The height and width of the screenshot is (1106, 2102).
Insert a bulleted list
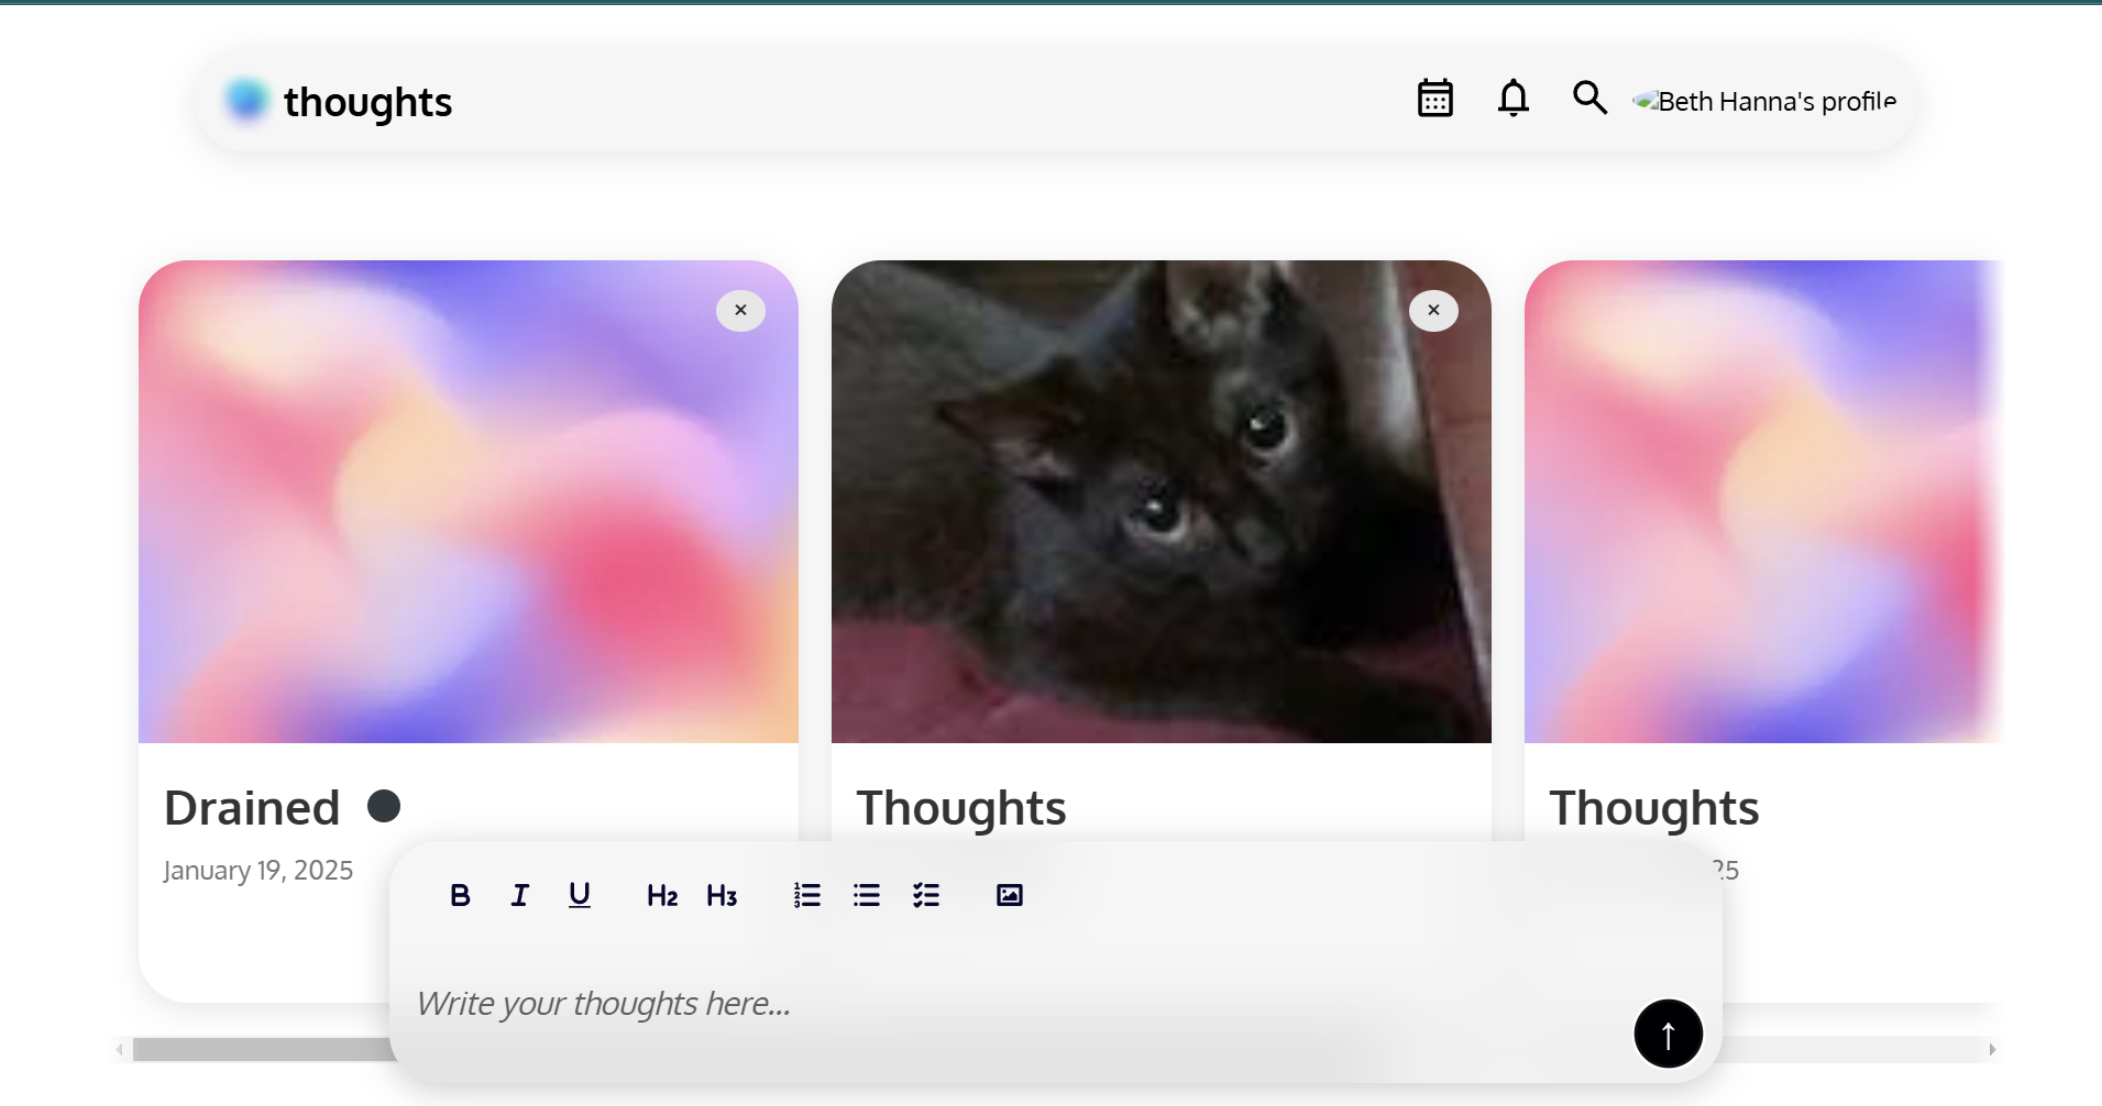pyautogui.click(x=867, y=895)
